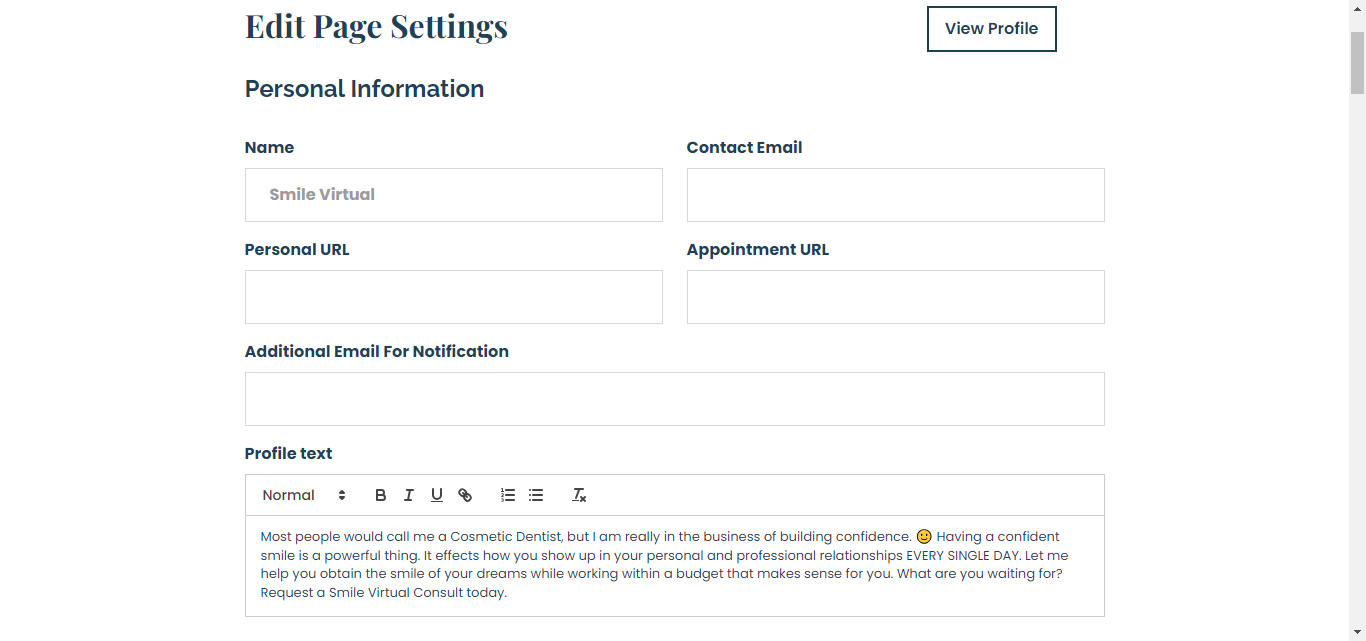This screenshot has width=1366, height=641.
Task: Open the Normal text style dropdown
Action: point(304,495)
